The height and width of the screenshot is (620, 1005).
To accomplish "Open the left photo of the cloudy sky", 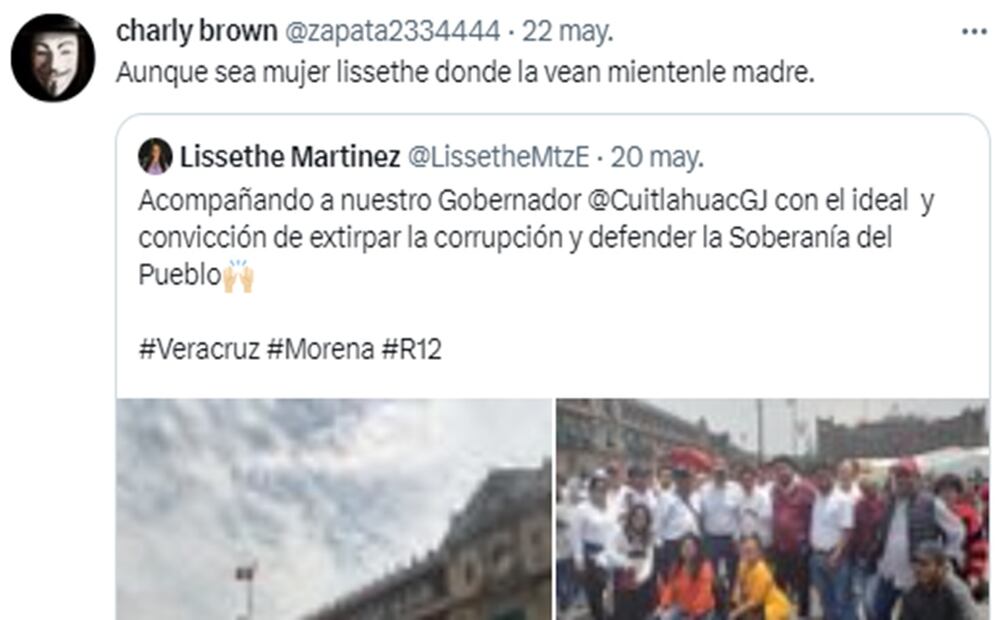I will click(x=334, y=509).
